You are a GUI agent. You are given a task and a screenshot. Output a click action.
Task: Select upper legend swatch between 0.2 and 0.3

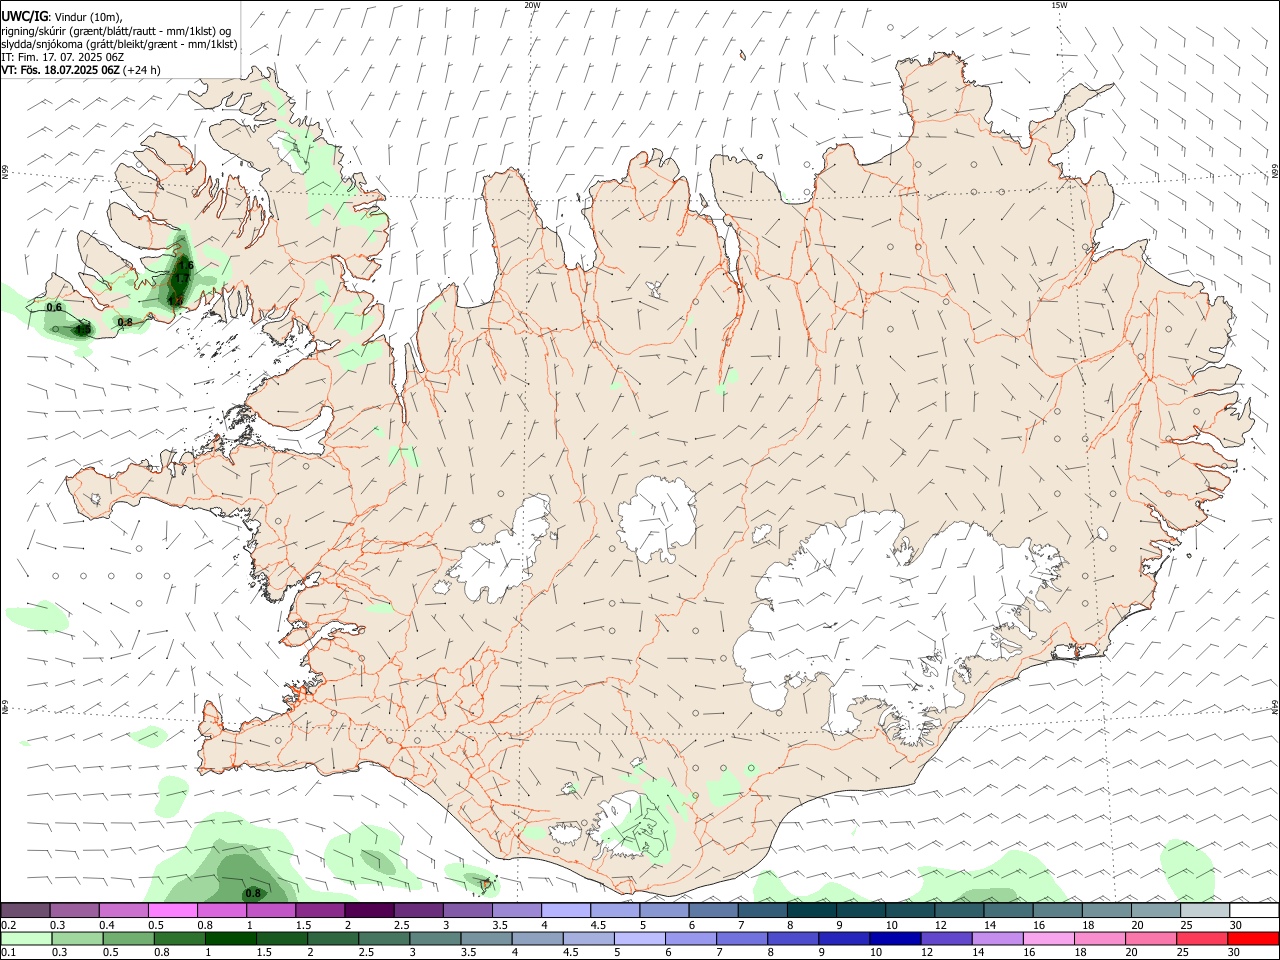(x=25, y=910)
